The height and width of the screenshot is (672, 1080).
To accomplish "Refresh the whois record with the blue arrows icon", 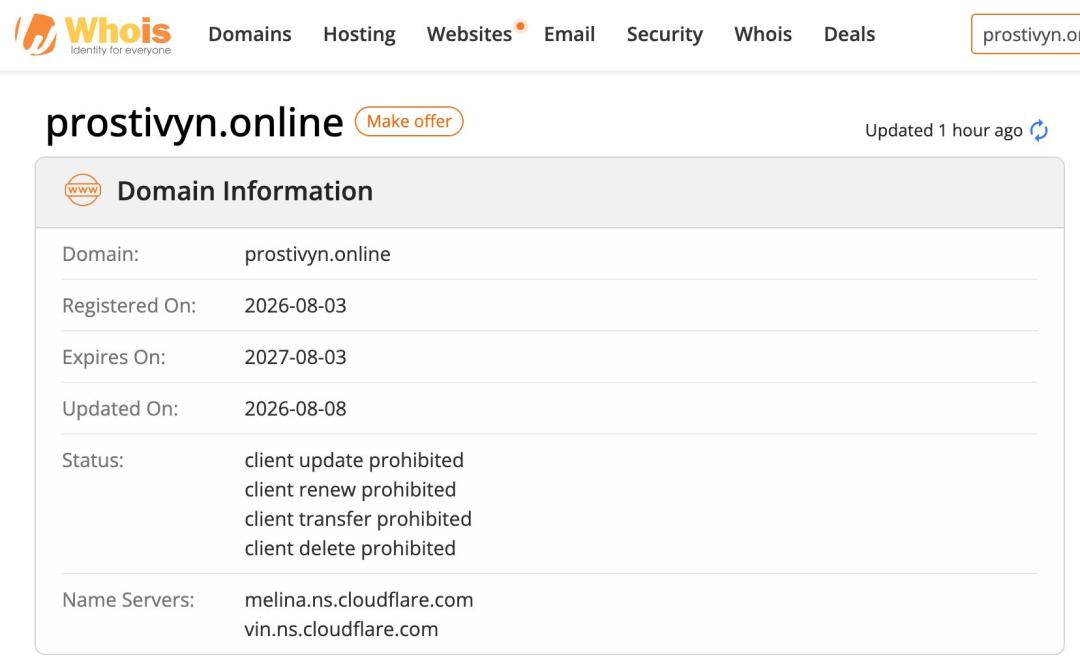I will point(1039,130).
